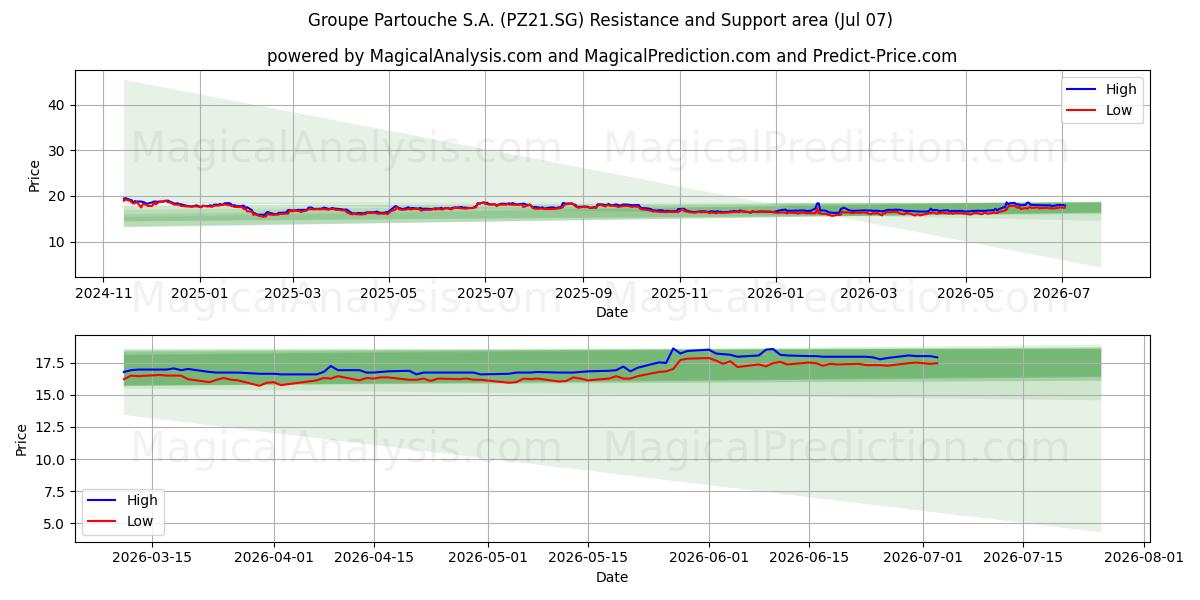
Task: Click the '2026-03-15' tick label
Action: pos(154,558)
